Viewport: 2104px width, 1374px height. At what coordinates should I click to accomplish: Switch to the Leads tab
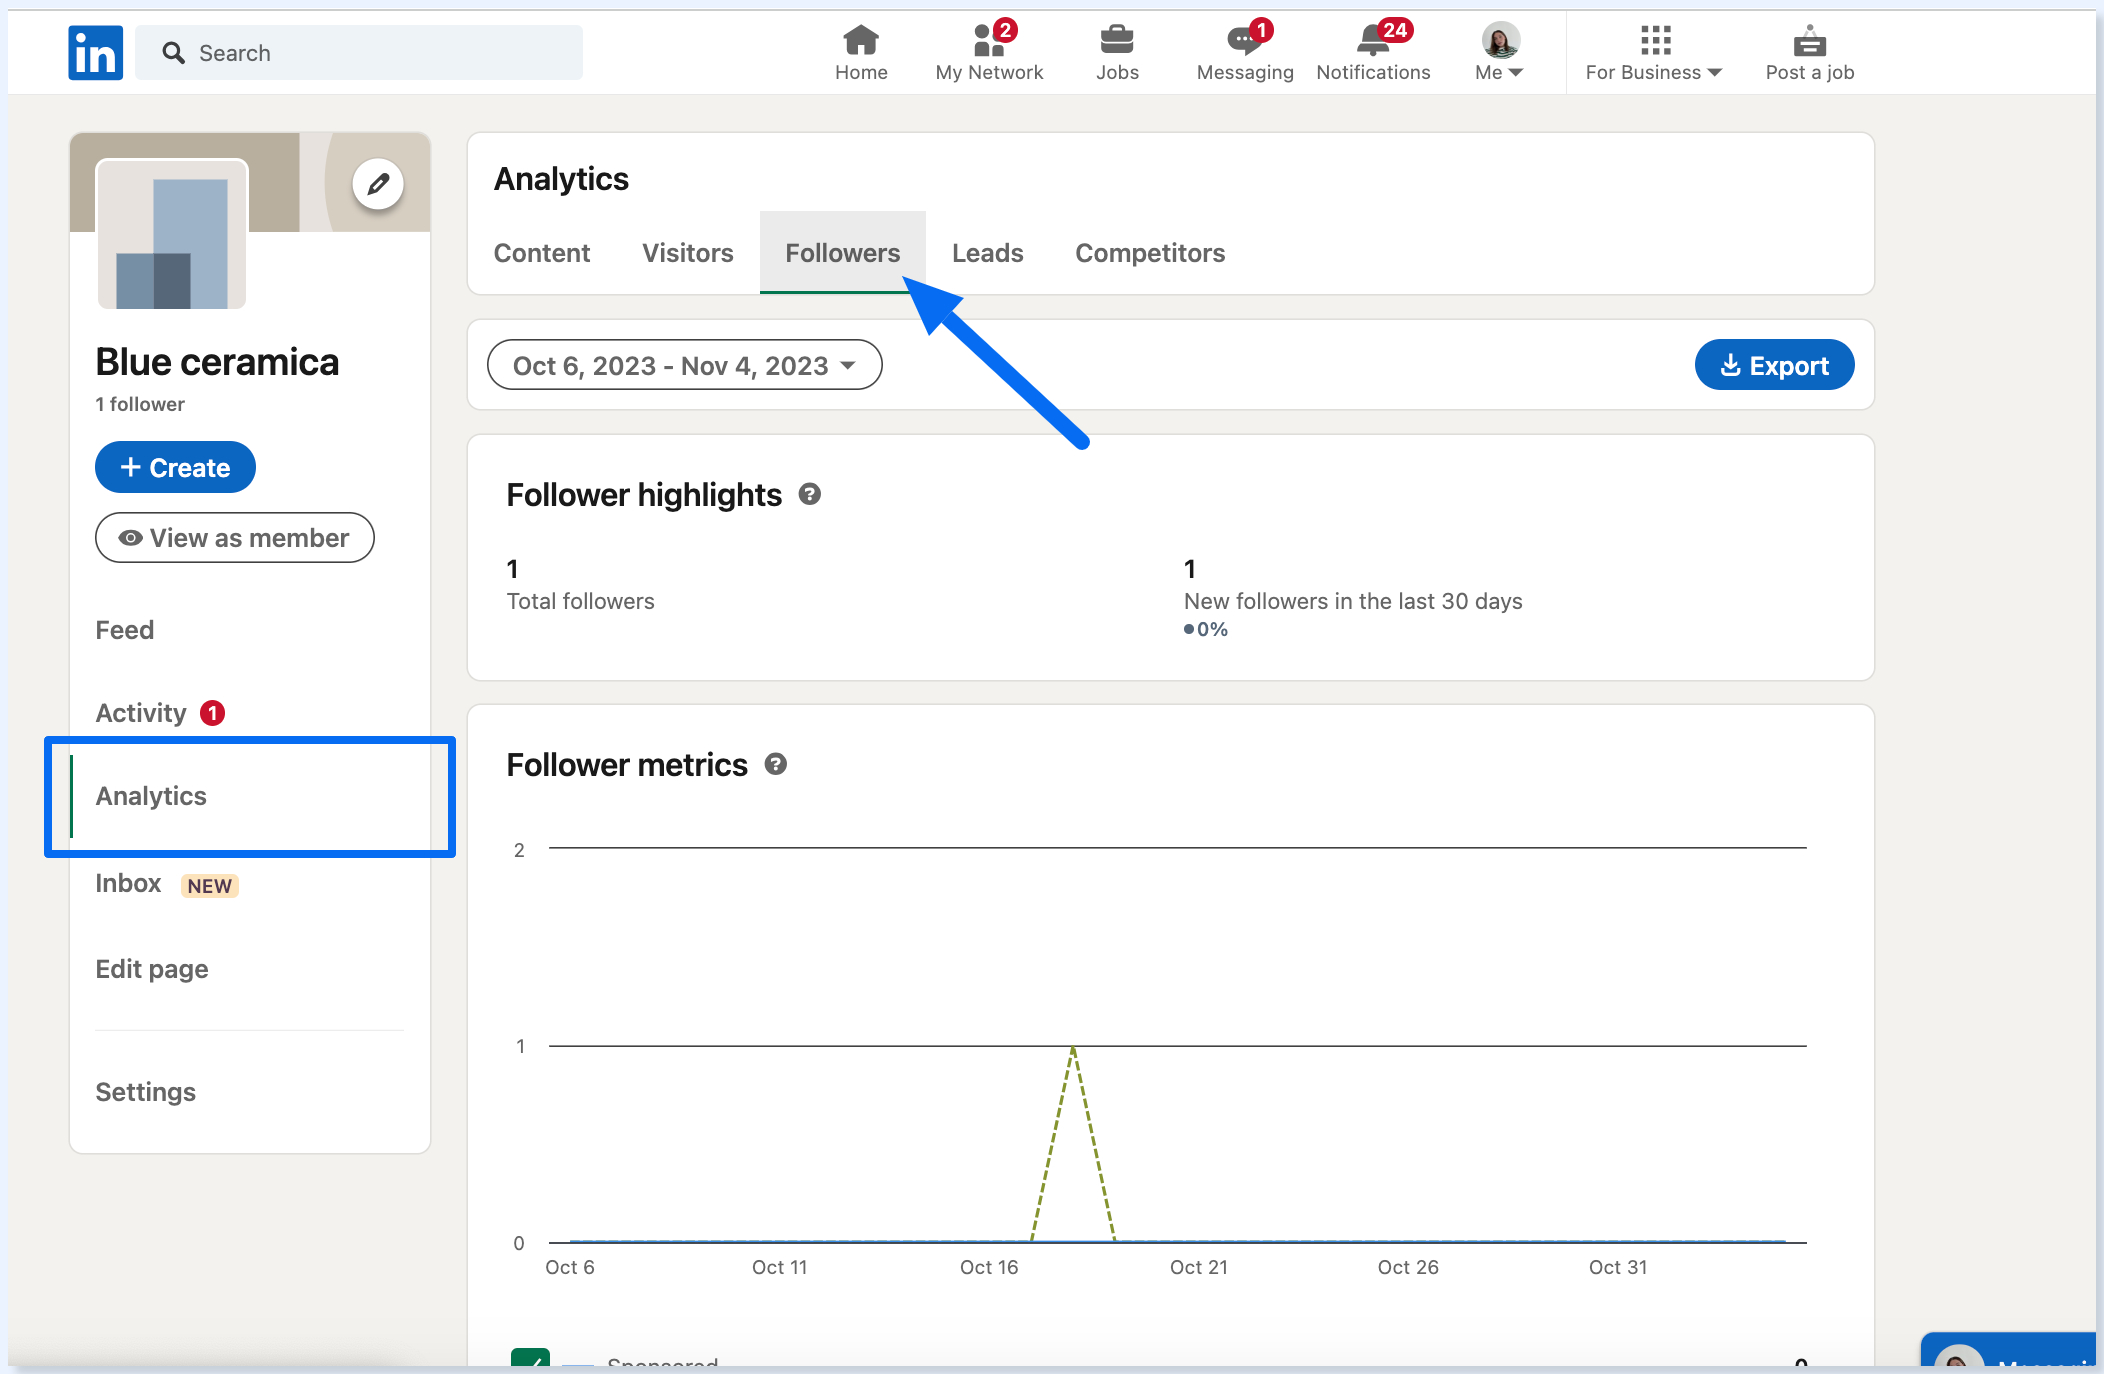[988, 253]
